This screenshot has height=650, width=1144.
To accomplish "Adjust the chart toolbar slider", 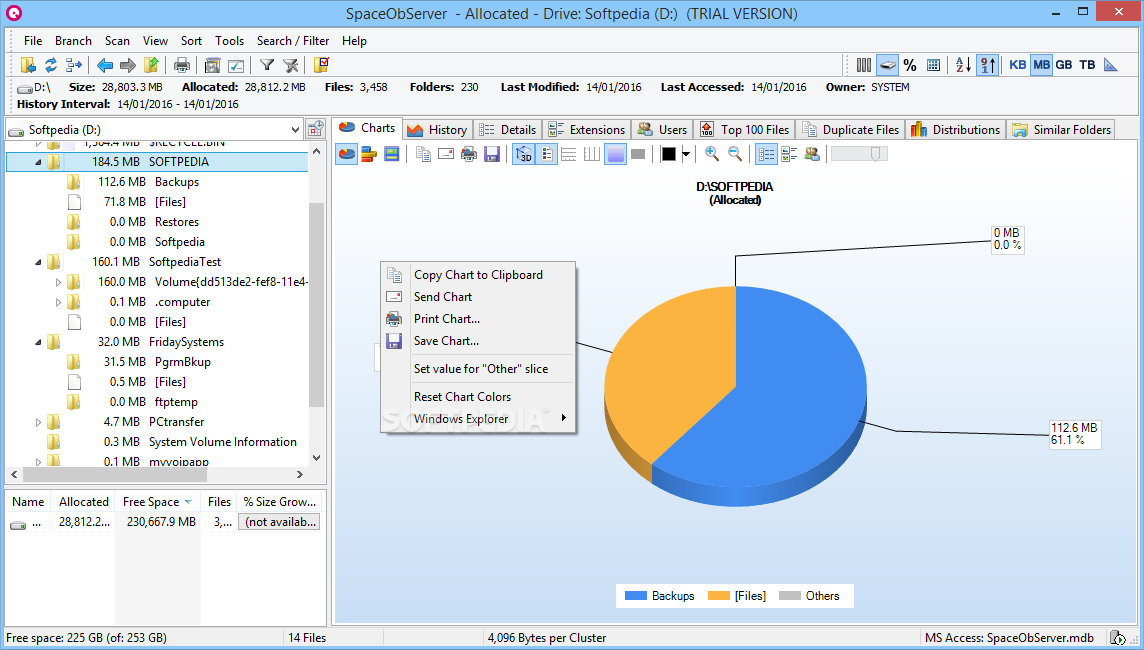I will pyautogui.click(x=859, y=154).
